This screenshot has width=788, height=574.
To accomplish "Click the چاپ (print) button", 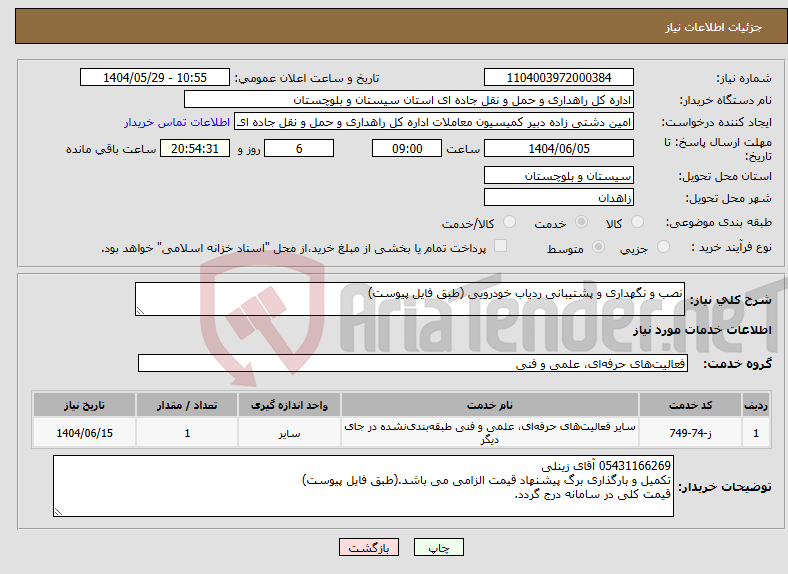I will coord(438,547).
